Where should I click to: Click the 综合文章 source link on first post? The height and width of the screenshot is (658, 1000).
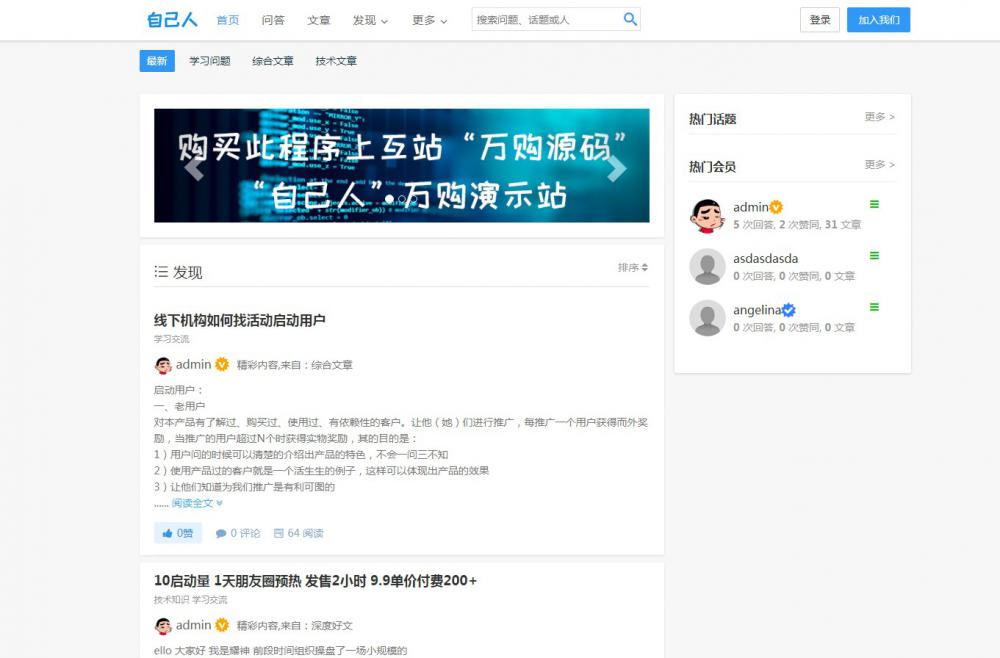tap(332, 365)
